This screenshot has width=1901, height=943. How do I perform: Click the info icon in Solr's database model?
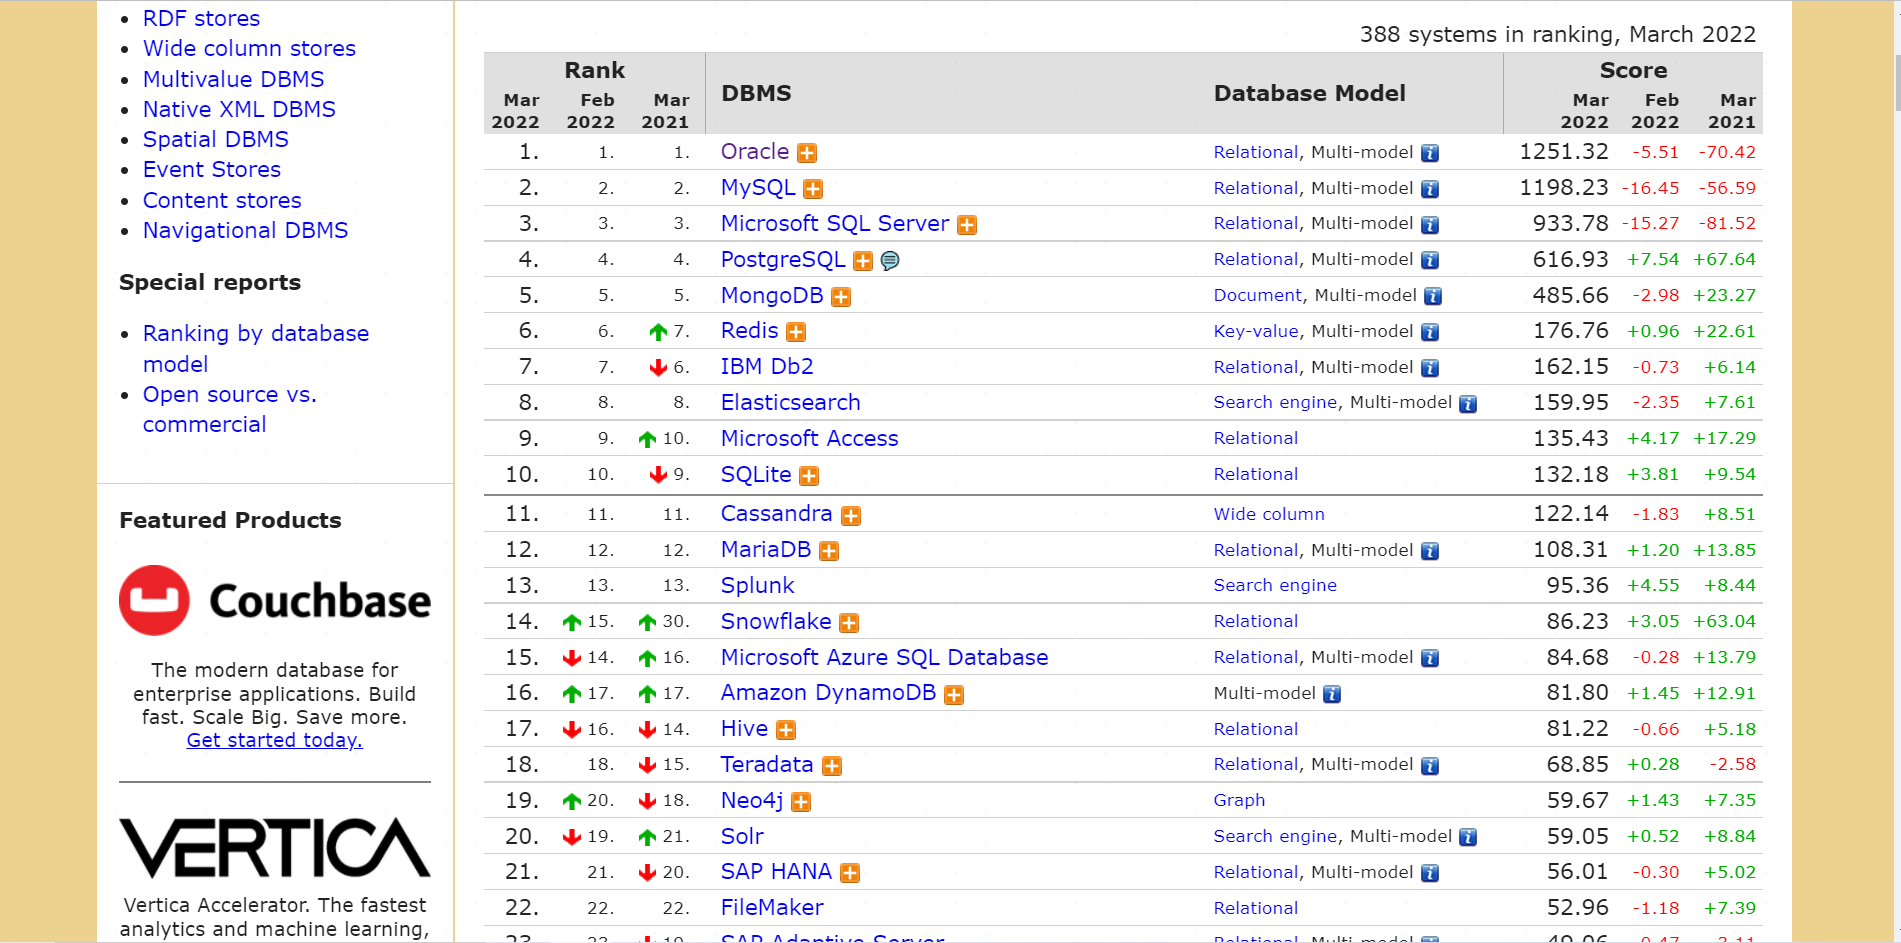[x=1468, y=837]
